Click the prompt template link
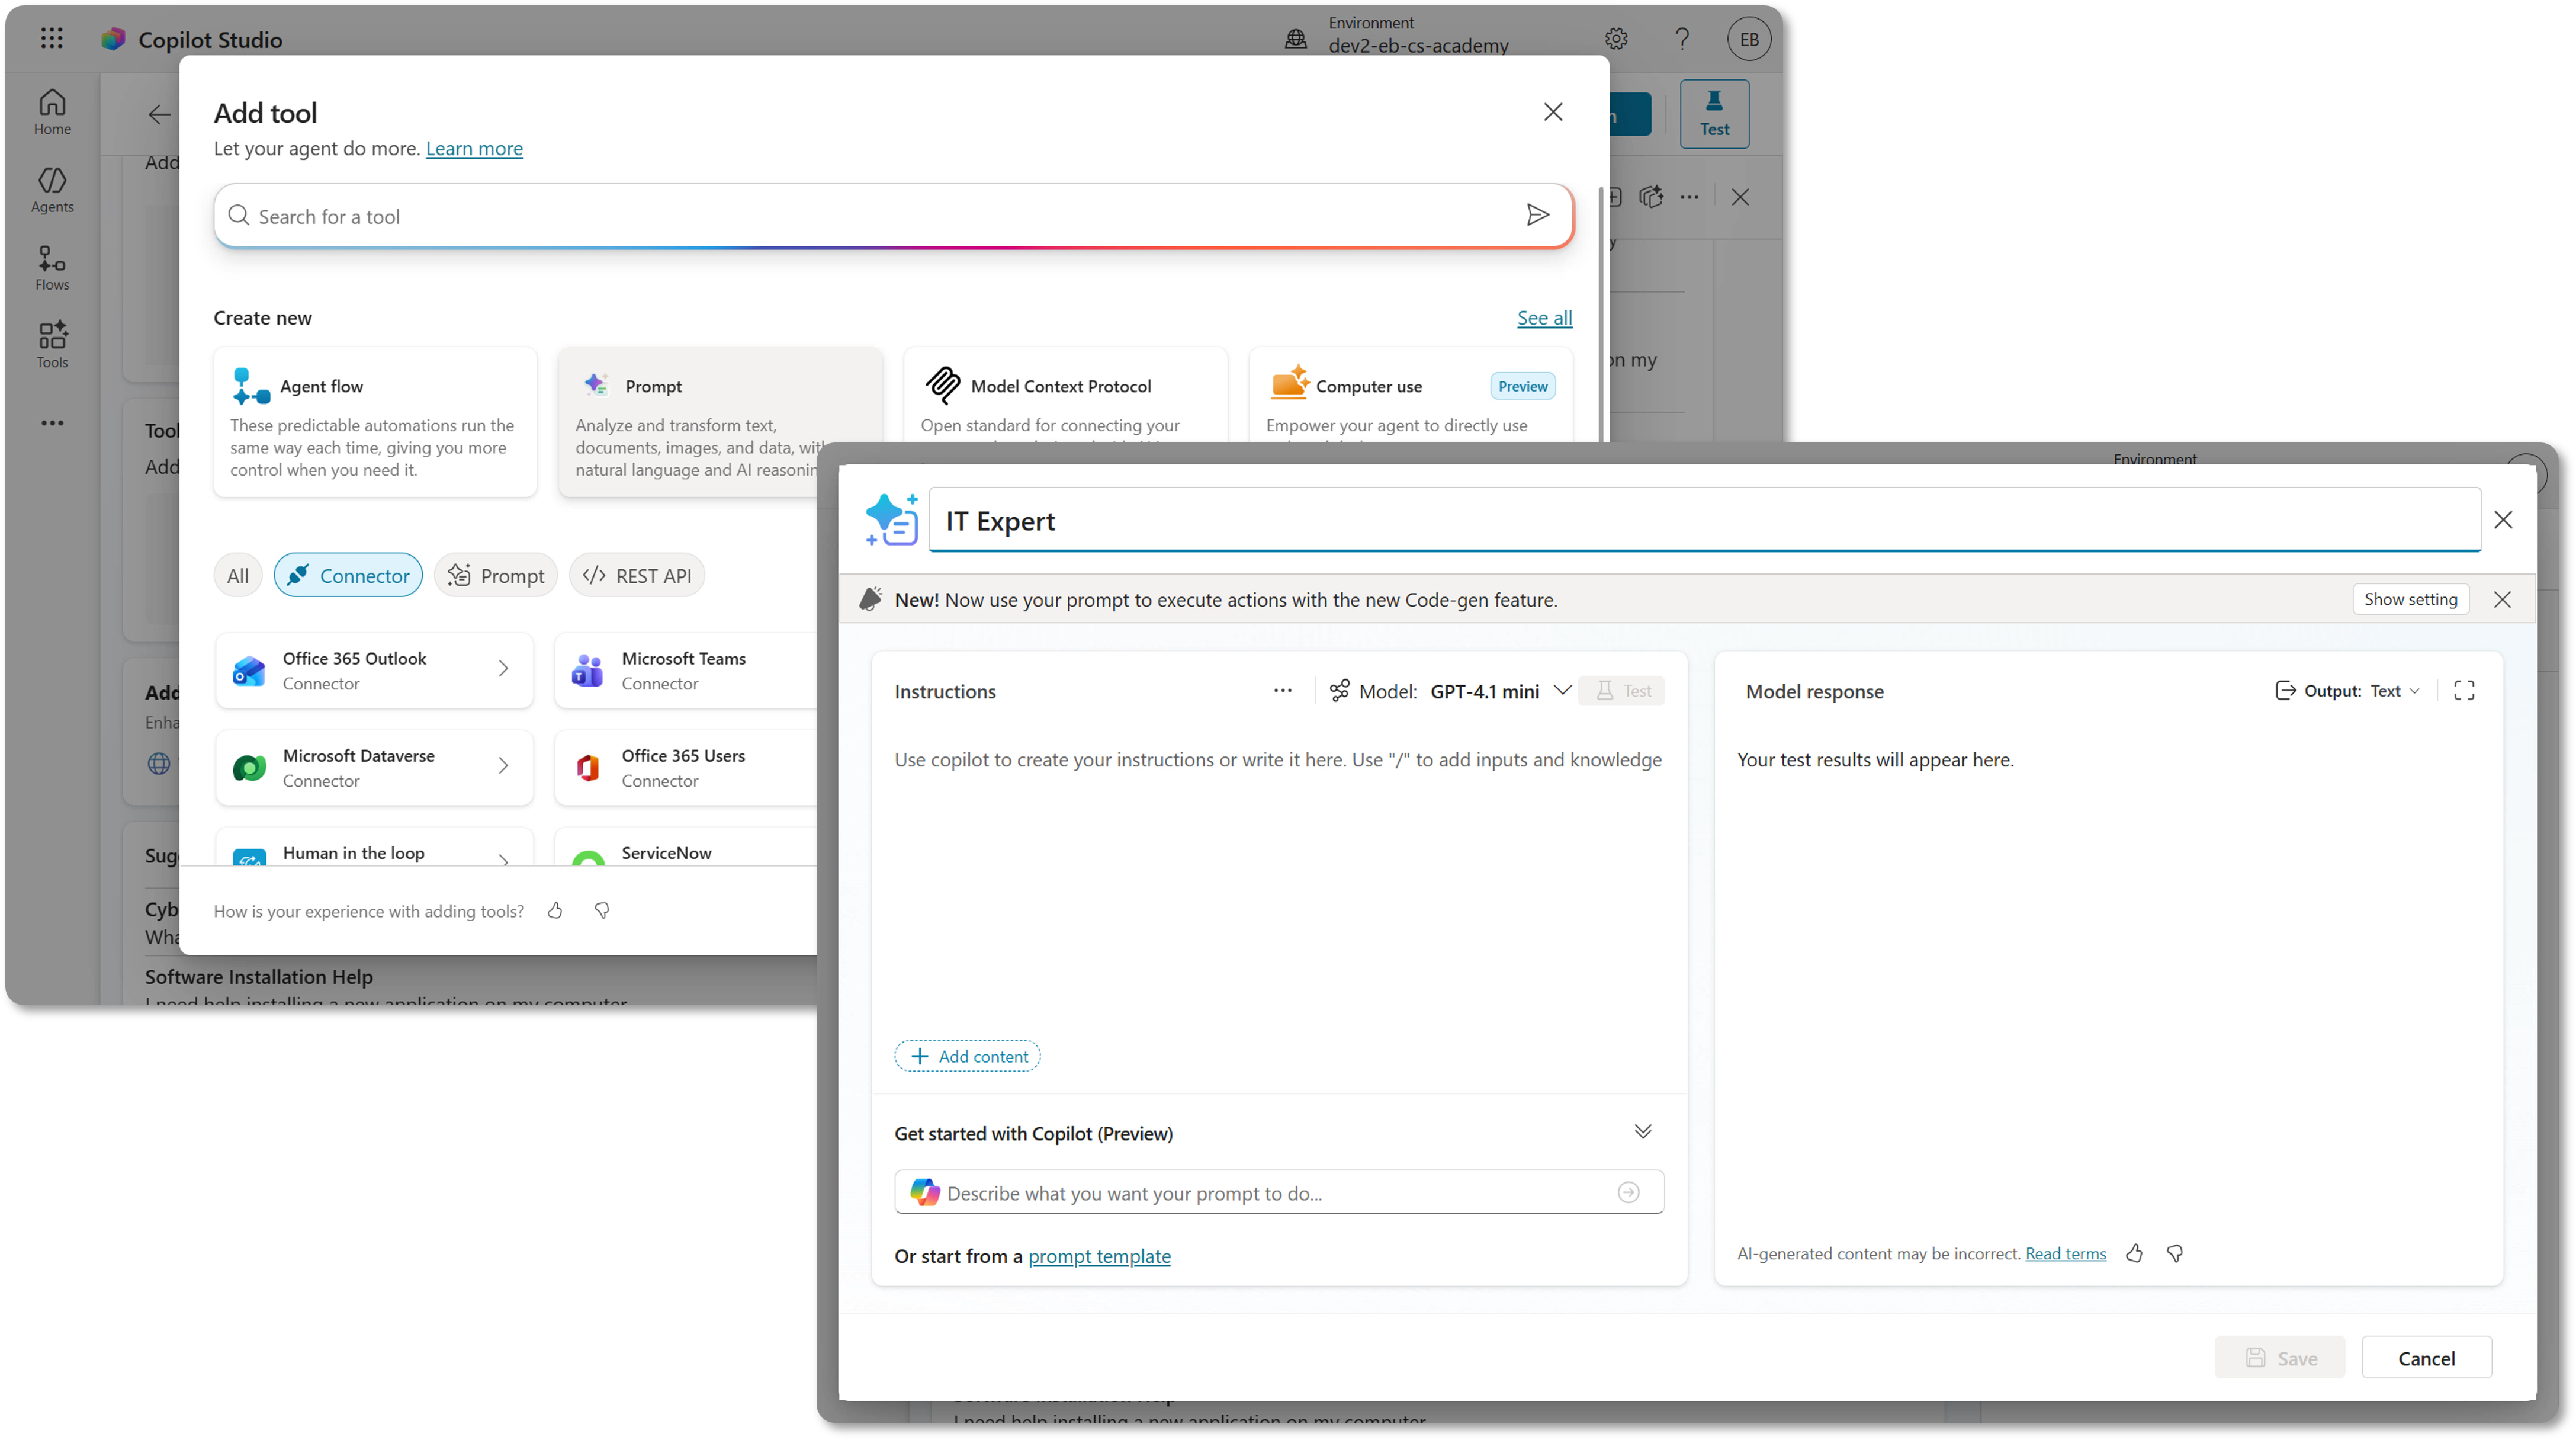 pos(1099,1256)
